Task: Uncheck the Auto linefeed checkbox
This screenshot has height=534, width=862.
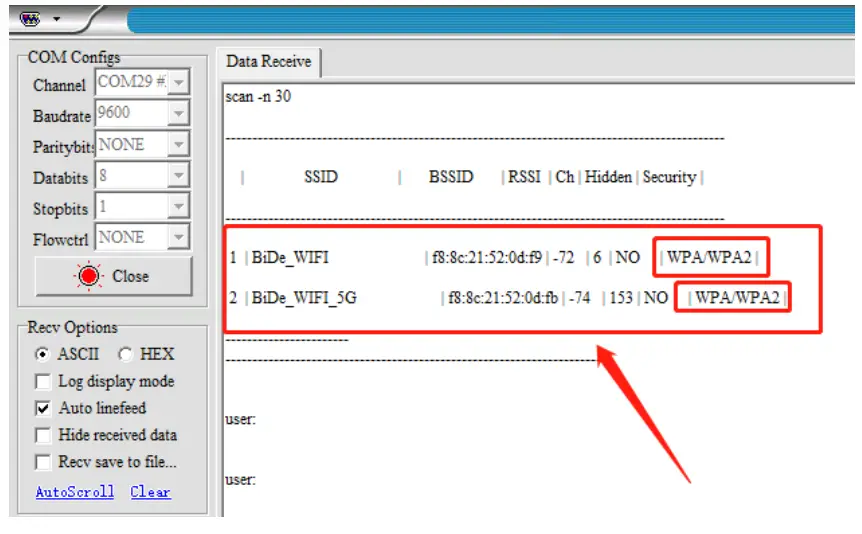Action: click(x=42, y=408)
